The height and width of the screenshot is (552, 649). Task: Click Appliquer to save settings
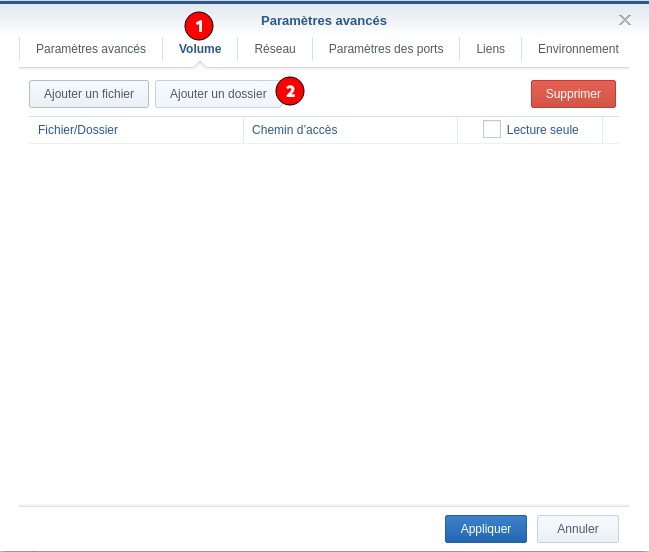tap(486, 529)
